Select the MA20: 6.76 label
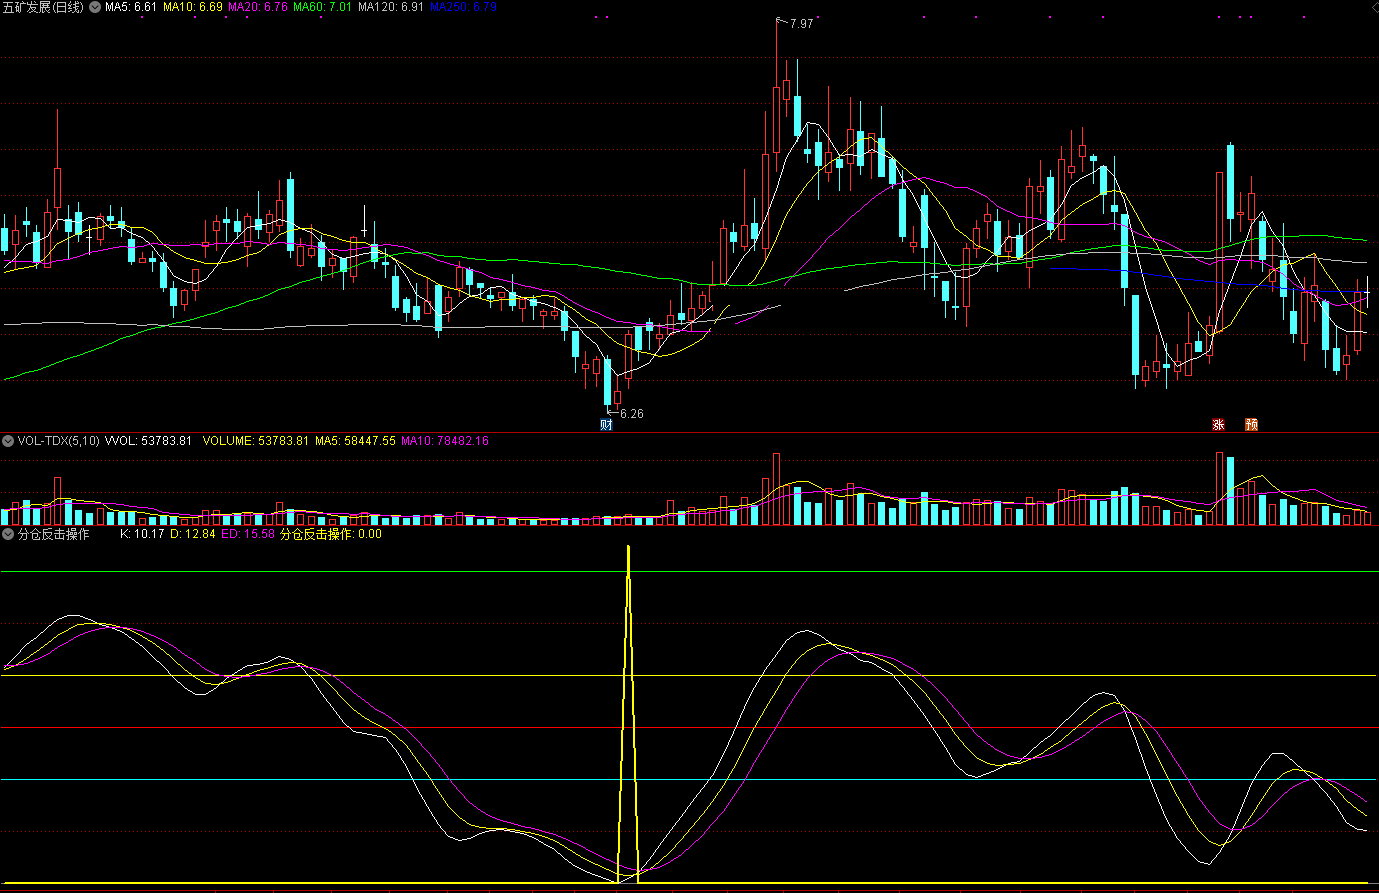Screen dimensions: 1379x893 pyautogui.click(x=258, y=7)
